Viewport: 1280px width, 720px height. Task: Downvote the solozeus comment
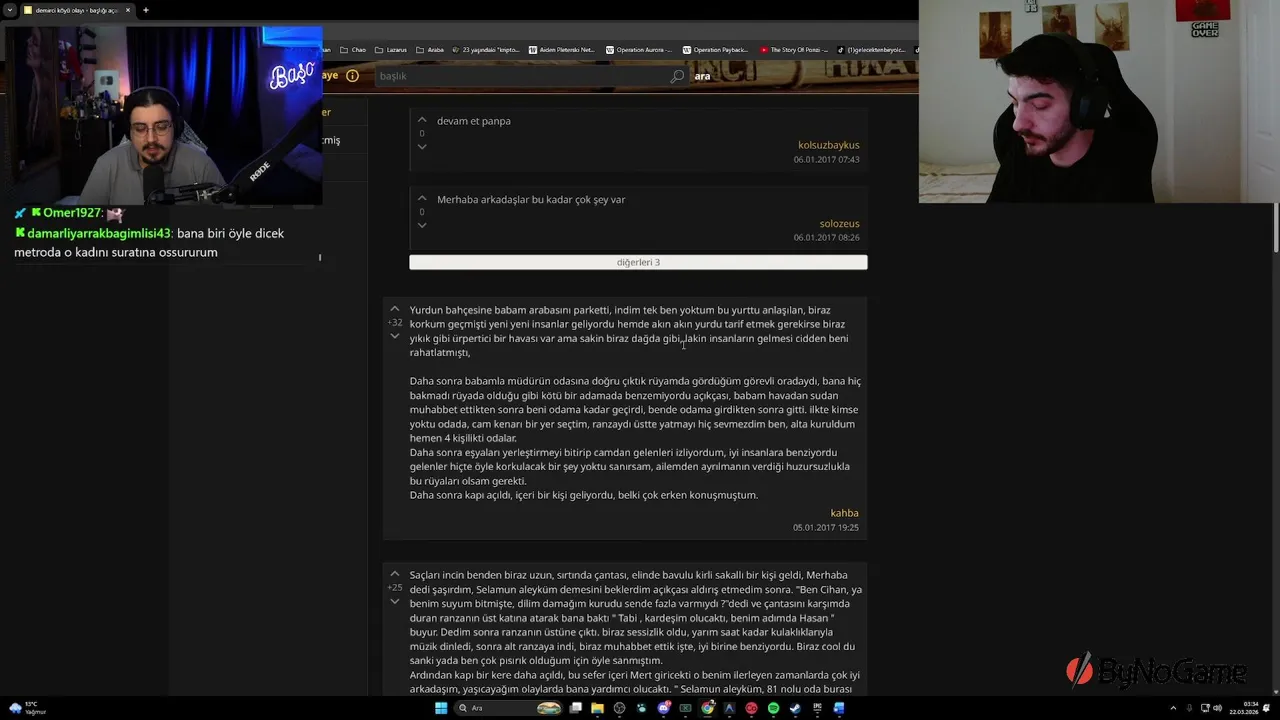click(422, 225)
